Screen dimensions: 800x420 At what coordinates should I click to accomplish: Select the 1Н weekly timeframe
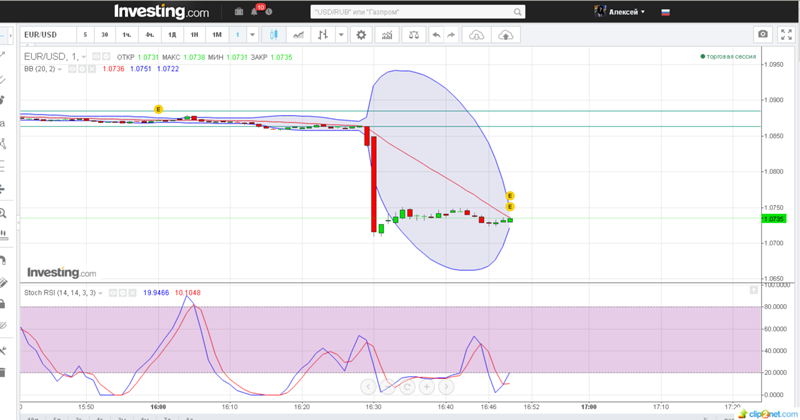(x=194, y=35)
